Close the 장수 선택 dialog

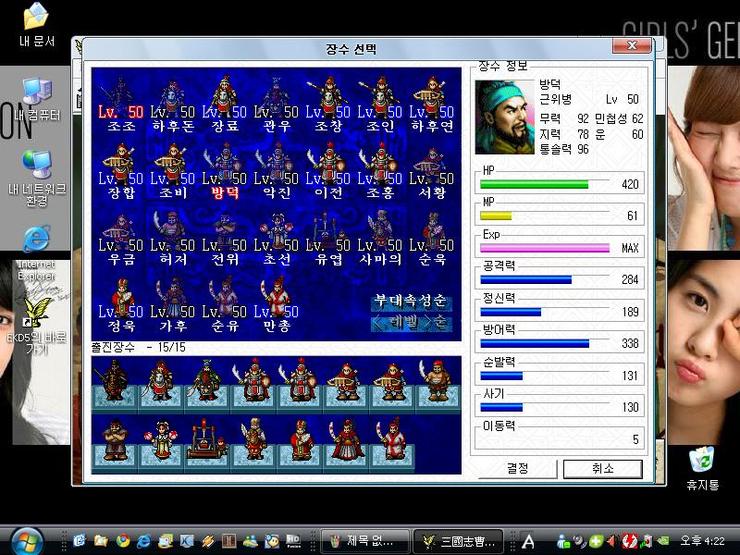pyautogui.click(x=631, y=46)
